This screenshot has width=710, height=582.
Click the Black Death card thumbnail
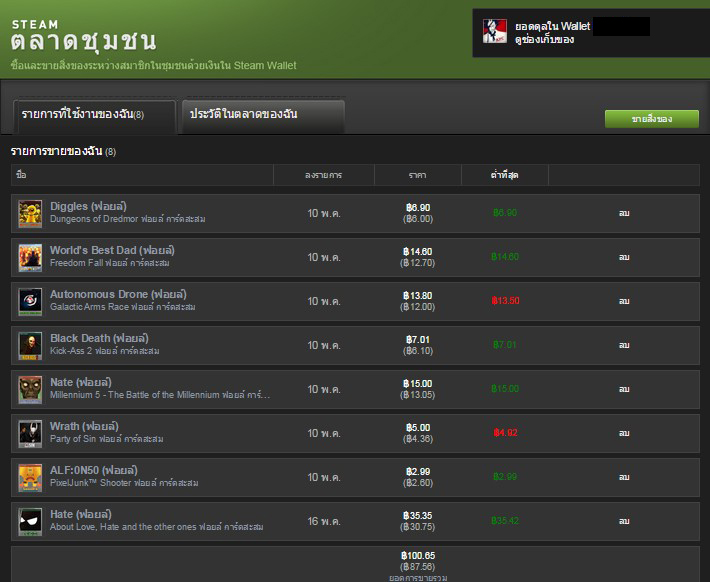pos(30,345)
